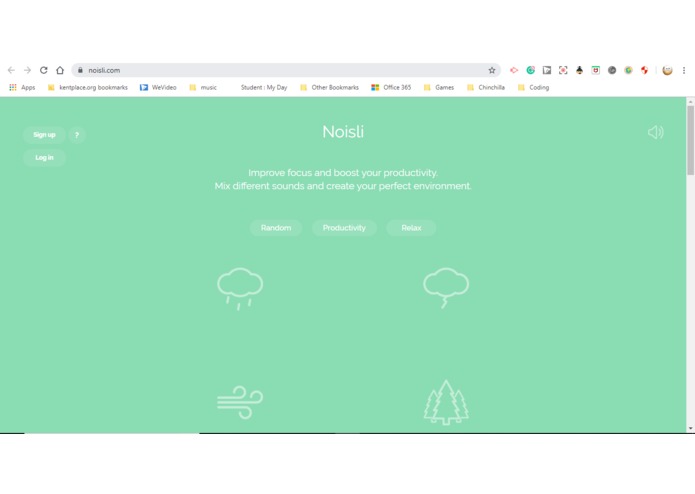Play the forest pine trees sound icon

coord(446,402)
